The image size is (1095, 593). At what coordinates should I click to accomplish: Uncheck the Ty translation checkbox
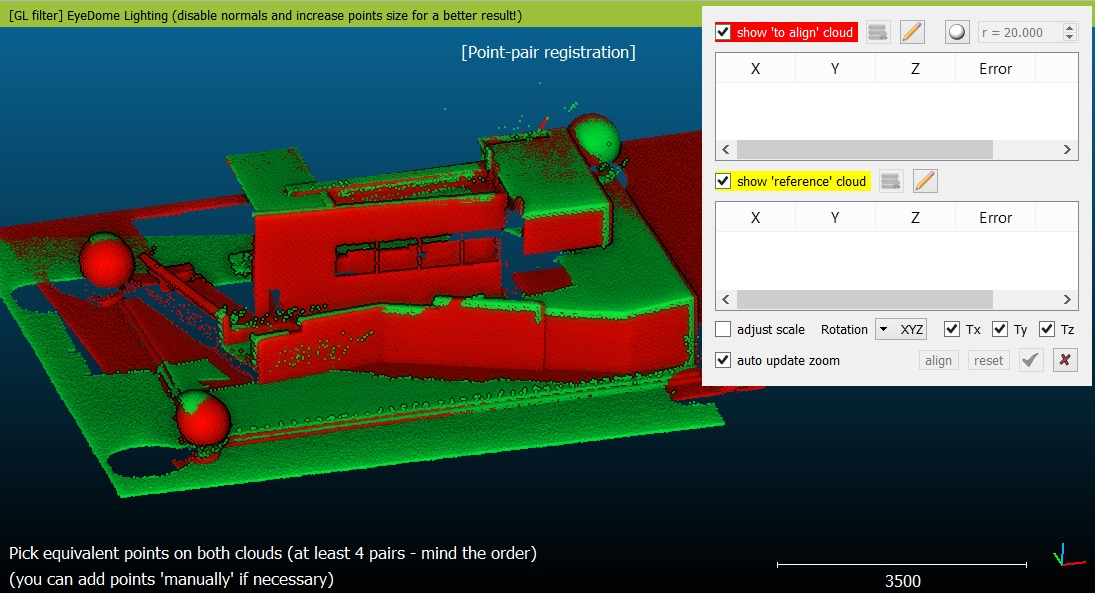point(999,329)
